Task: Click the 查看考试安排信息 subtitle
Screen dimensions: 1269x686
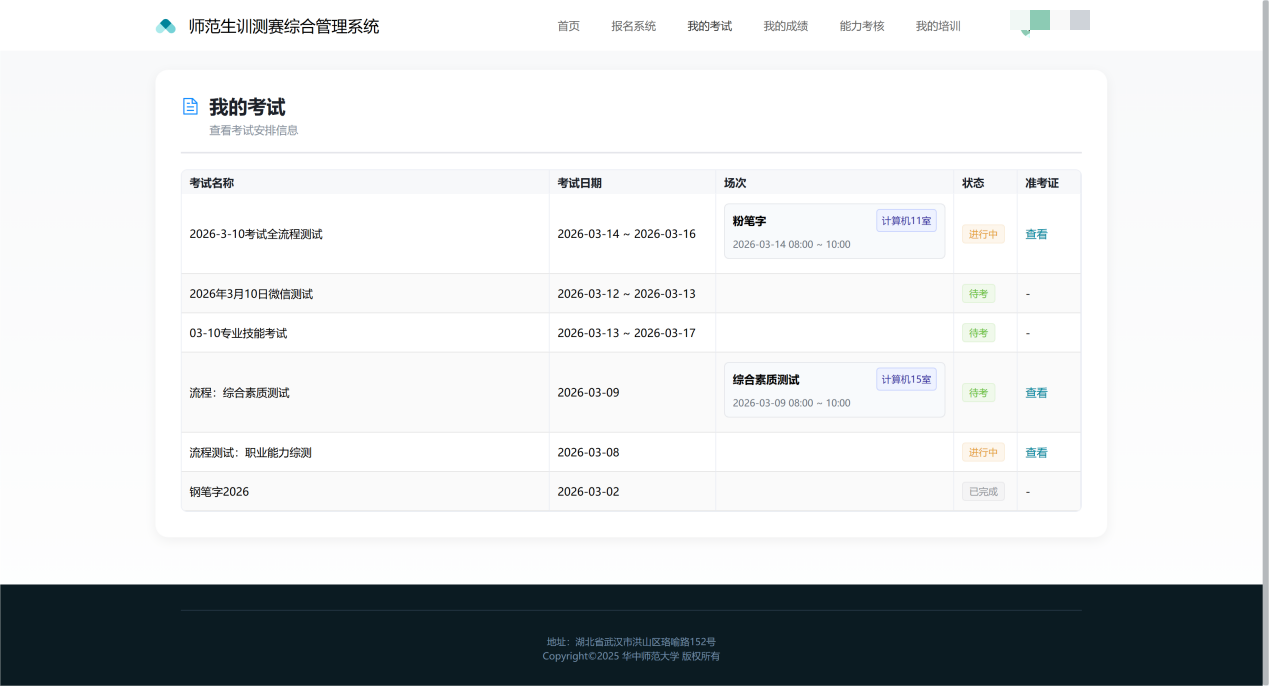Action: tap(253, 130)
